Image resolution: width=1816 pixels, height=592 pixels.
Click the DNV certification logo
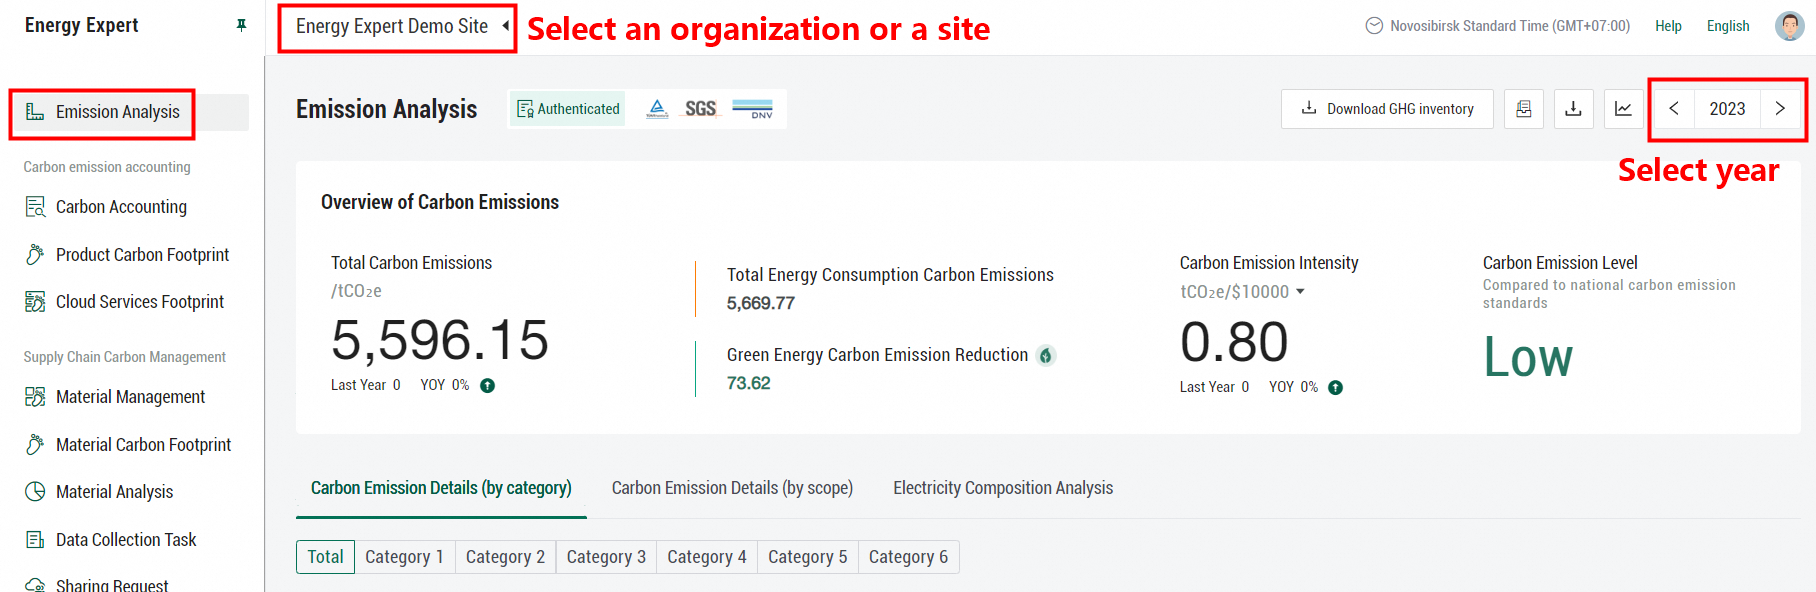[x=753, y=109]
